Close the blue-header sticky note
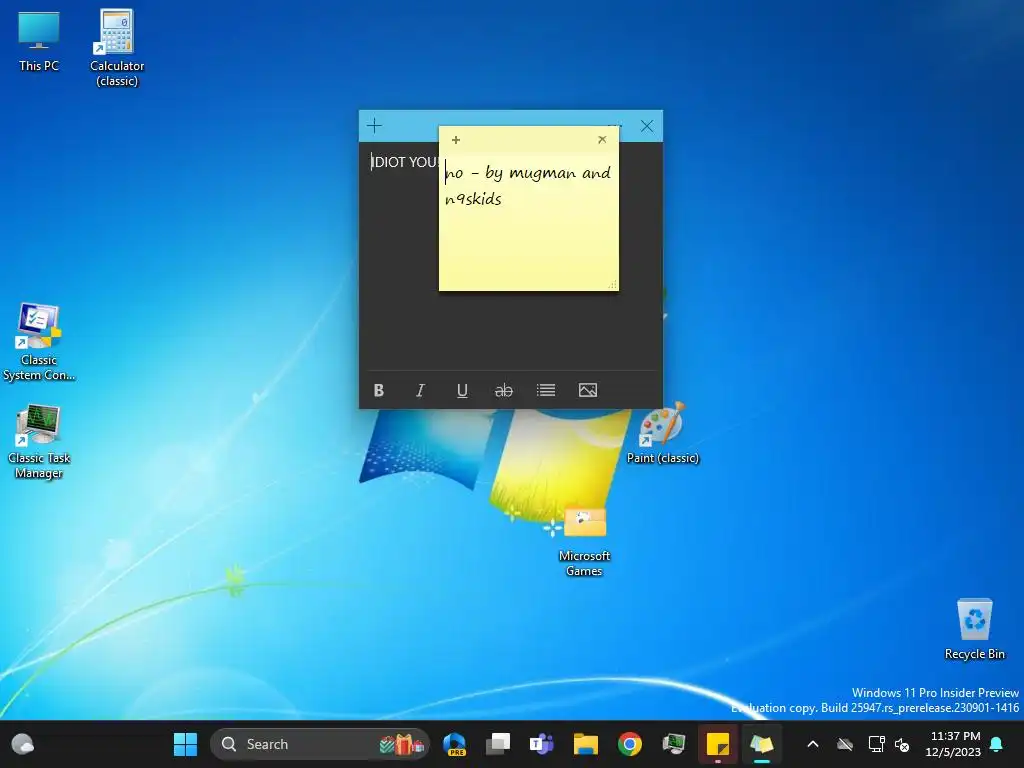1024x768 pixels. point(647,126)
